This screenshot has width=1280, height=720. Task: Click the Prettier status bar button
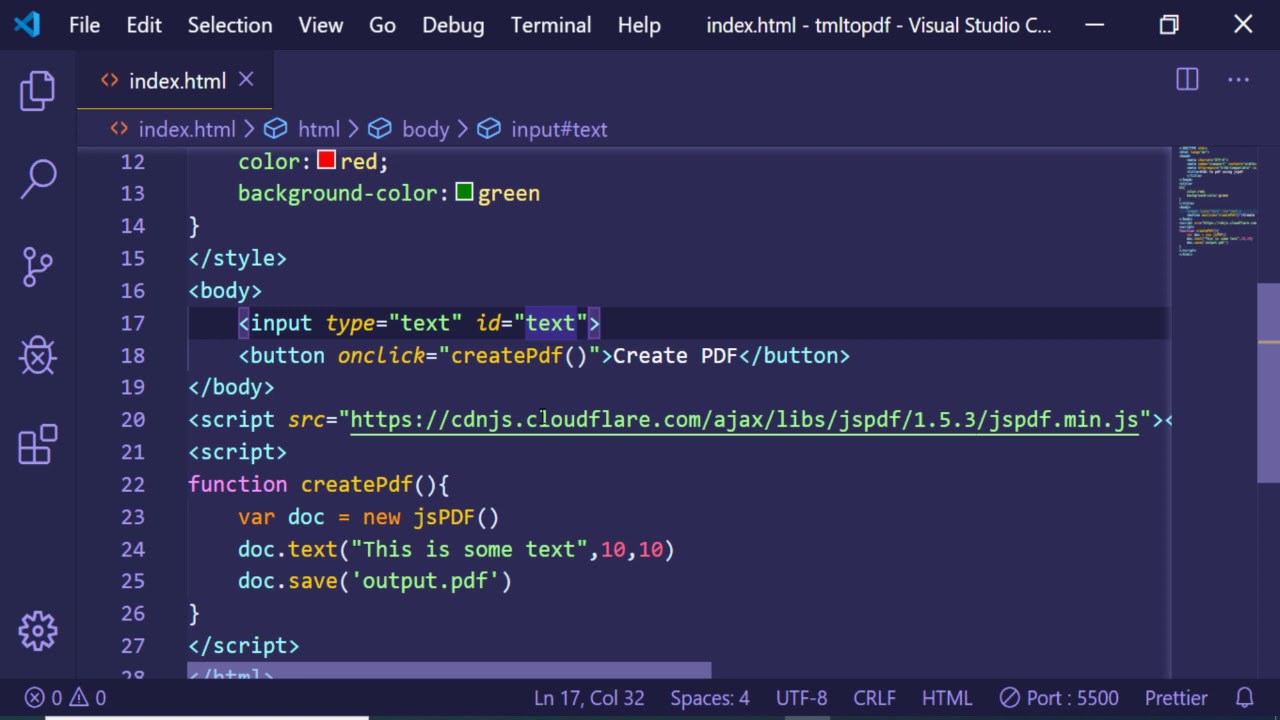1176,698
